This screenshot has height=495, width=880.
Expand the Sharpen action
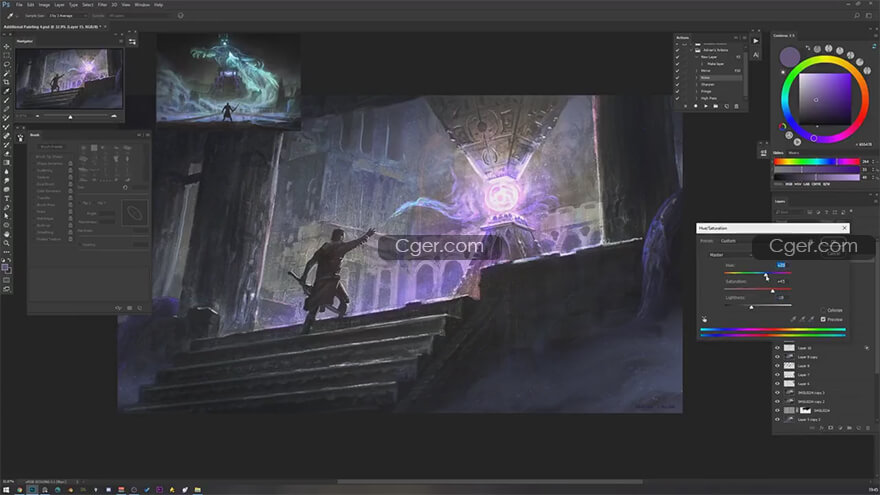point(696,84)
